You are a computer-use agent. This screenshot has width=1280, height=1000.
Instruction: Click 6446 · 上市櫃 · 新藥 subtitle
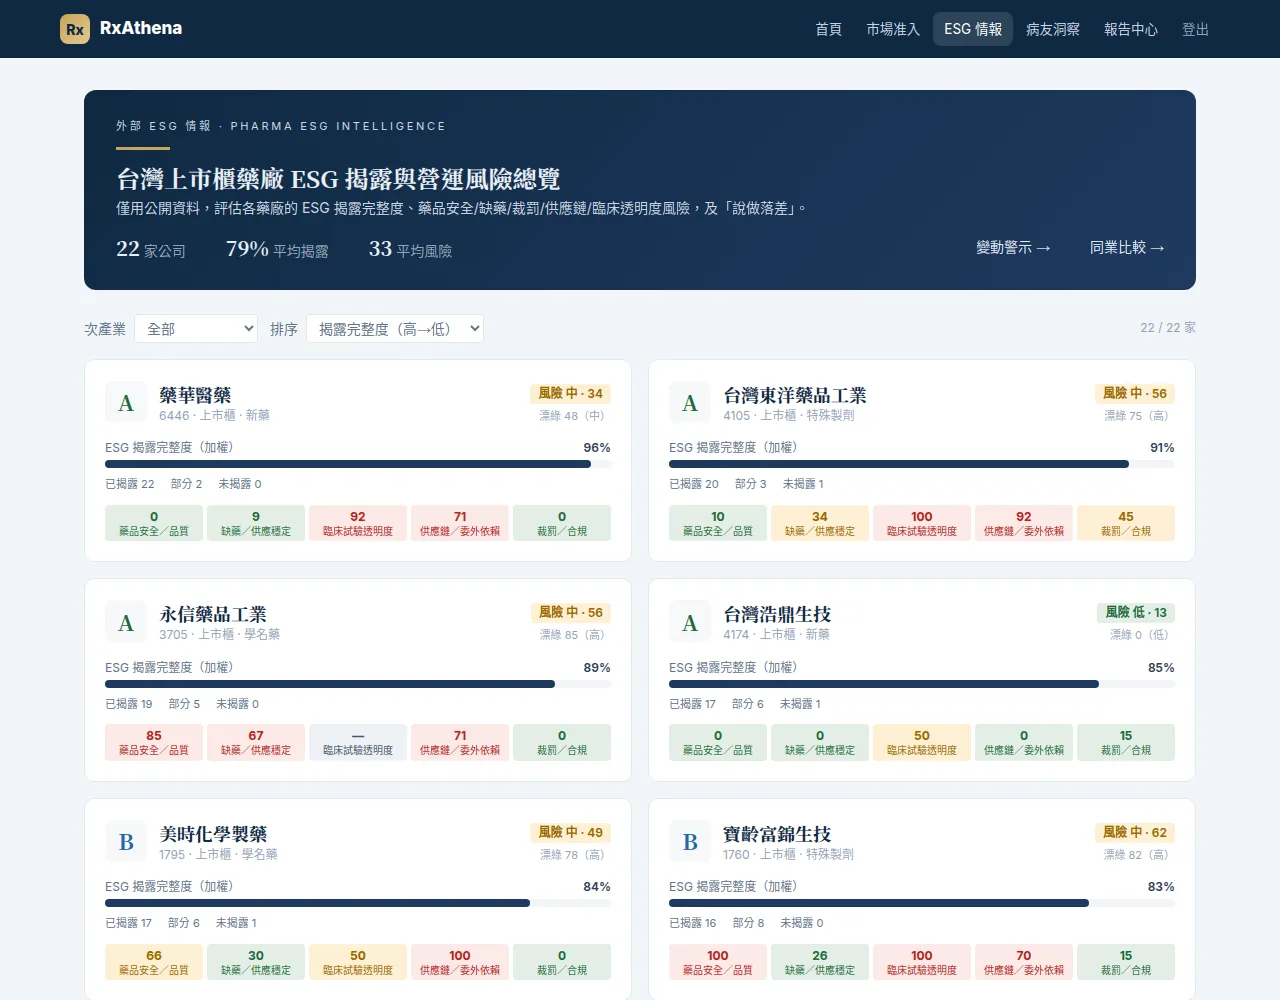point(214,416)
